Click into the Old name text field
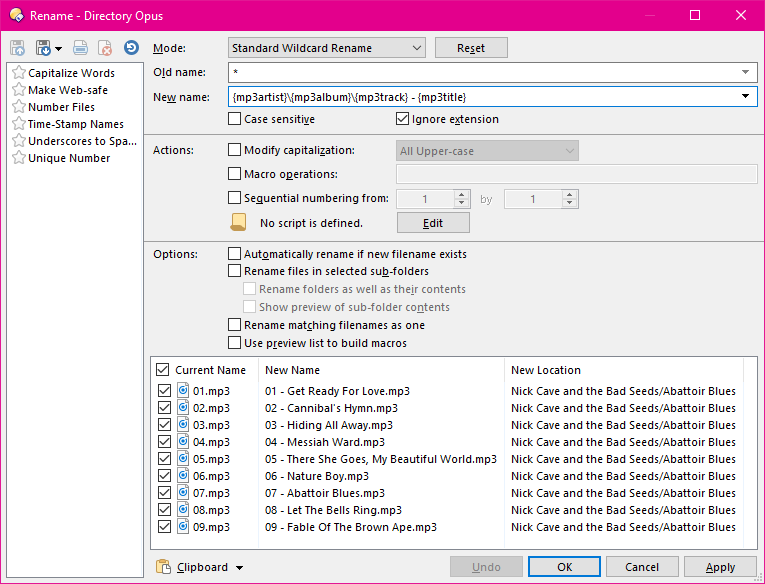765x584 pixels. (x=480, y=72)
